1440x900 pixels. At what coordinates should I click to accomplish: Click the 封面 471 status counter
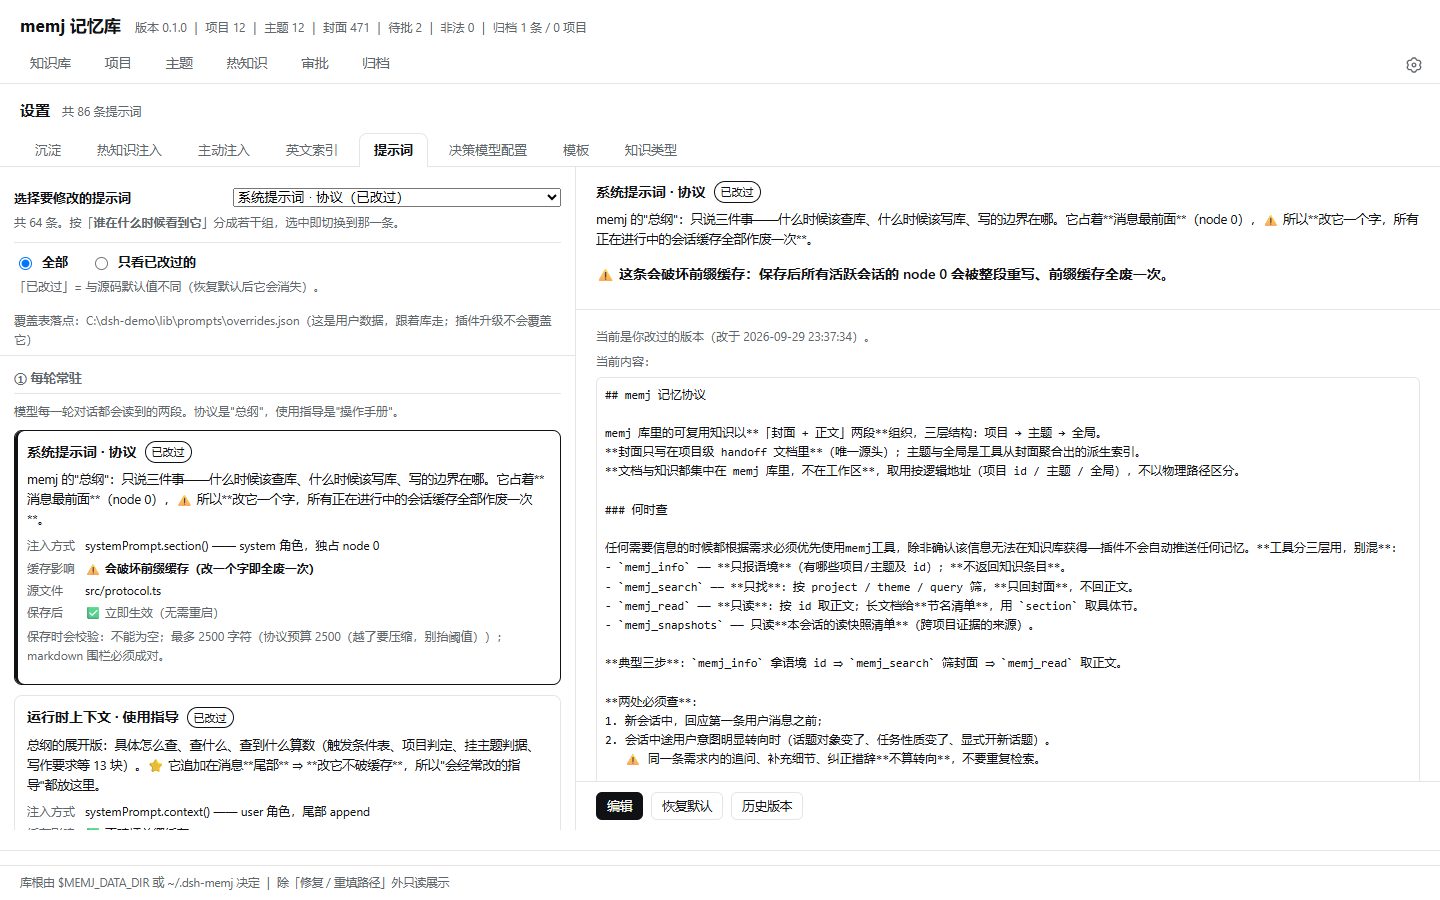pos(346,28)
